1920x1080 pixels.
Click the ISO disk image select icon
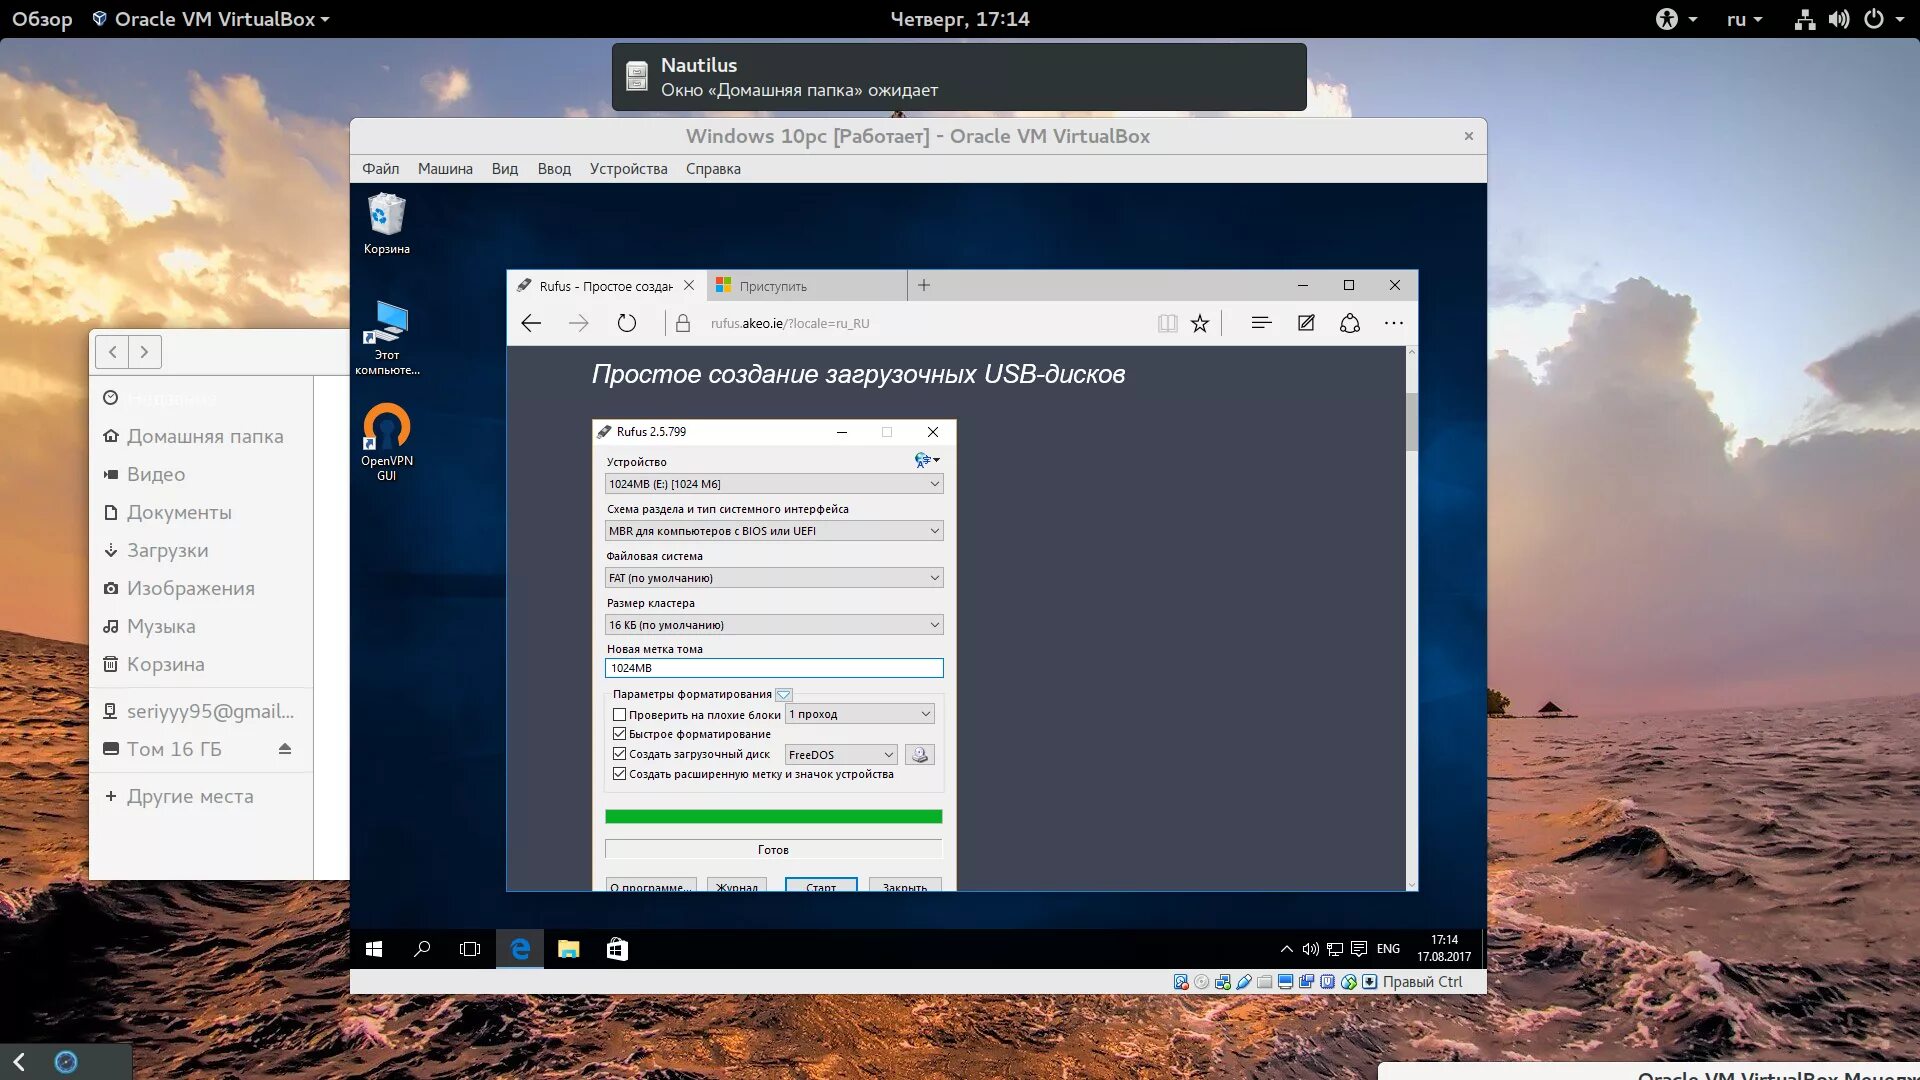[920, 755]
